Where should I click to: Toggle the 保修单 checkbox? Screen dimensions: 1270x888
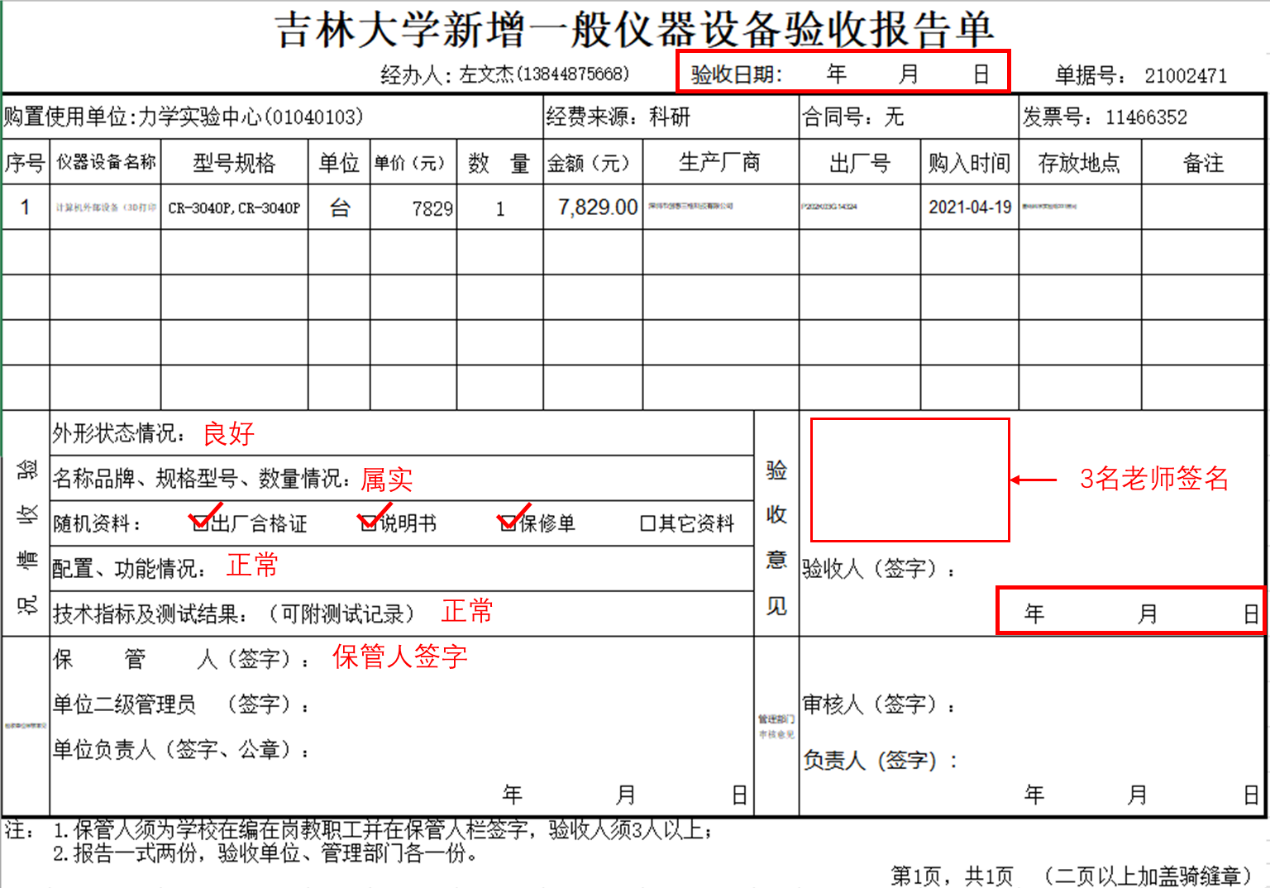coord(508,523)
